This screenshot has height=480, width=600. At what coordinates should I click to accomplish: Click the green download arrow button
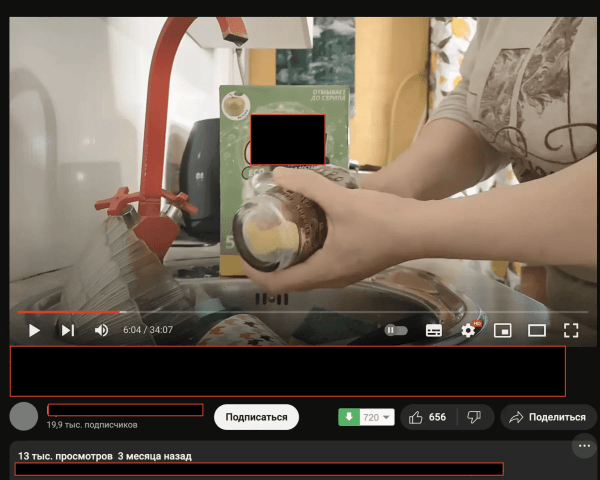click(348, 417)
